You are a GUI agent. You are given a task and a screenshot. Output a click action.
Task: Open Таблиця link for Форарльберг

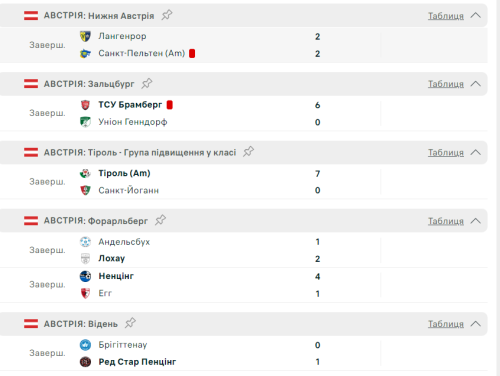[446, 221]
